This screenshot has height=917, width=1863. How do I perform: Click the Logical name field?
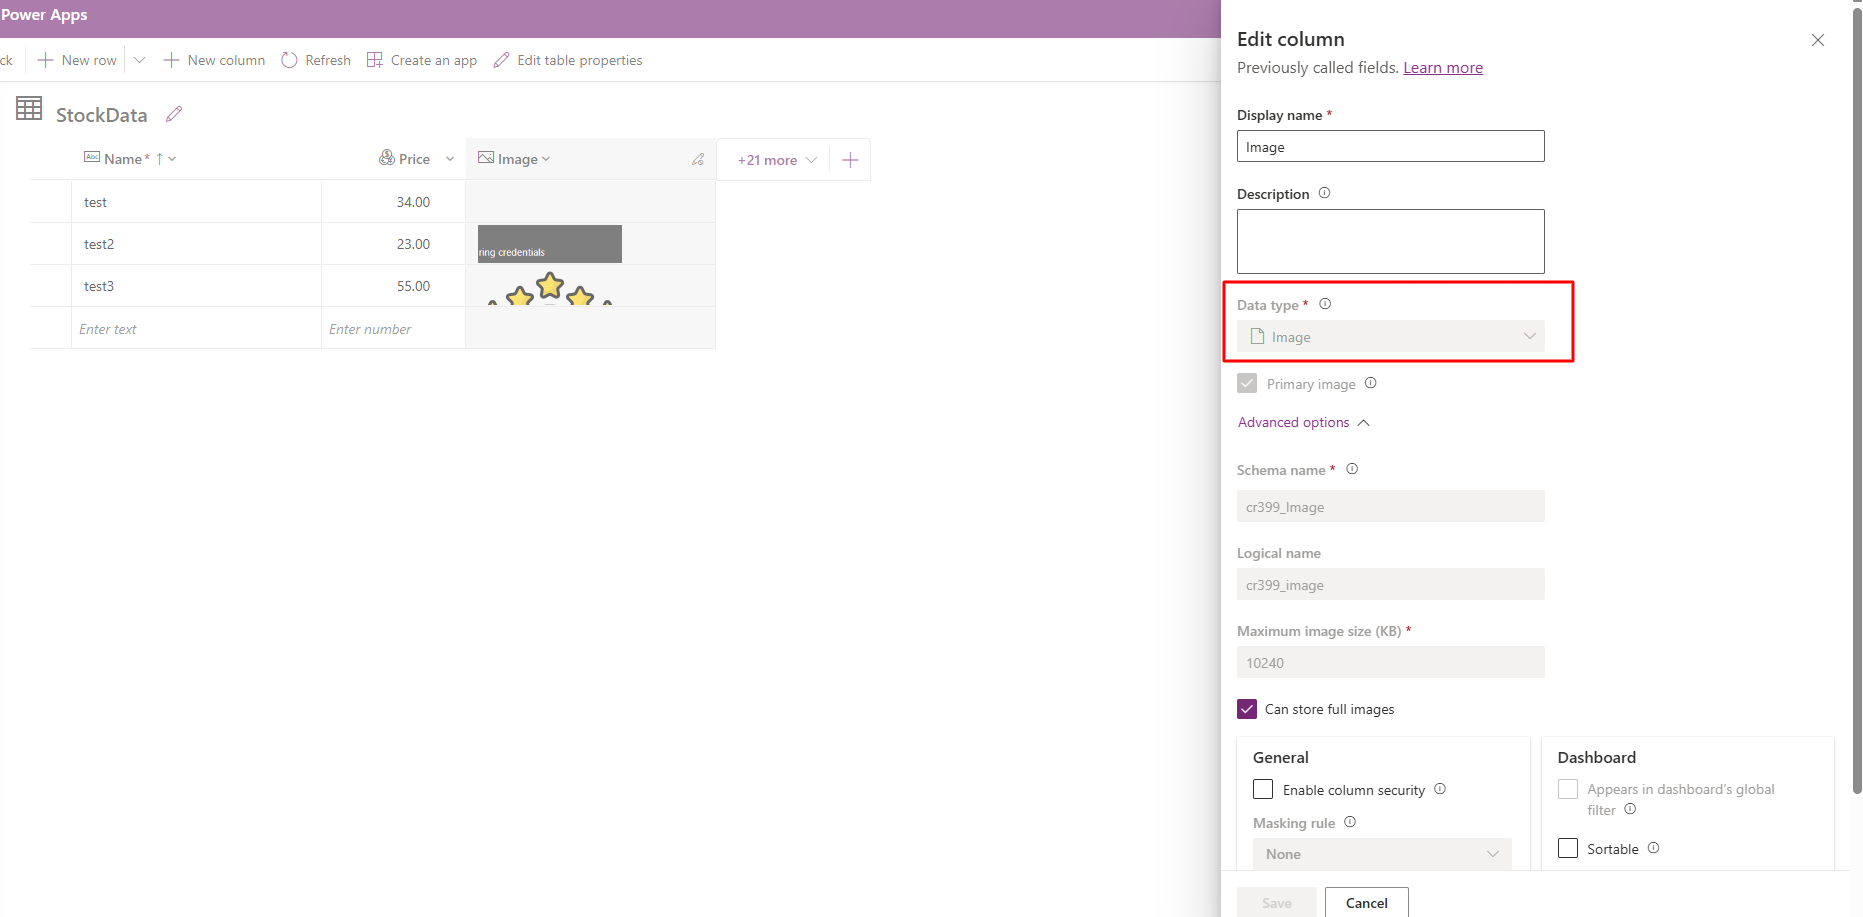coord(1391,584)
